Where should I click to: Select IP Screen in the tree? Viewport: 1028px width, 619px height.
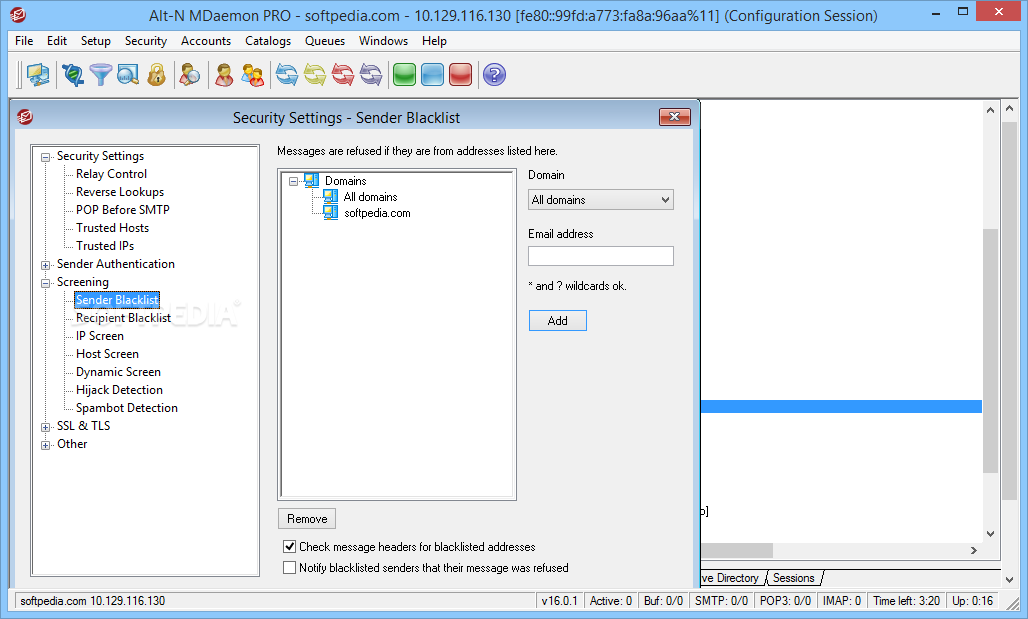click(x=100, y=336)
